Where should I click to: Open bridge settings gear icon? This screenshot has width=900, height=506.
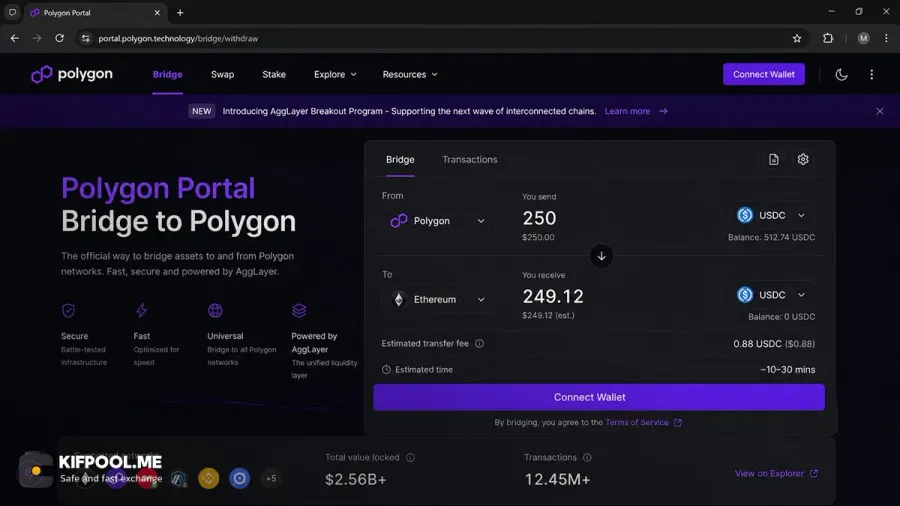(802, 159)
